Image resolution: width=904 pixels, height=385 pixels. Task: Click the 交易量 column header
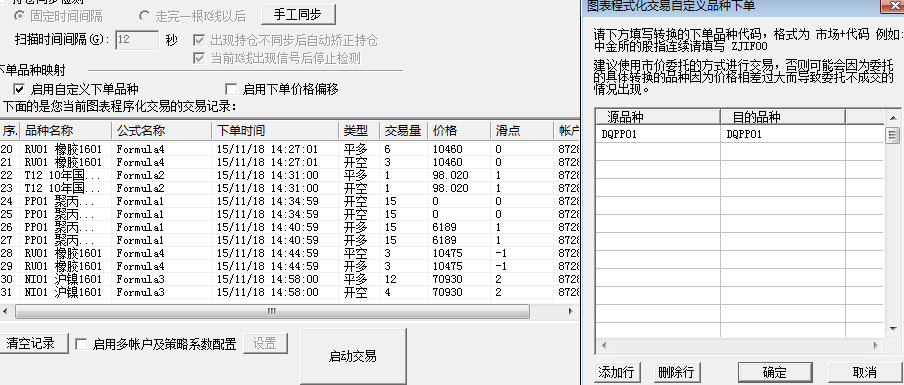(x=404, y=131)
